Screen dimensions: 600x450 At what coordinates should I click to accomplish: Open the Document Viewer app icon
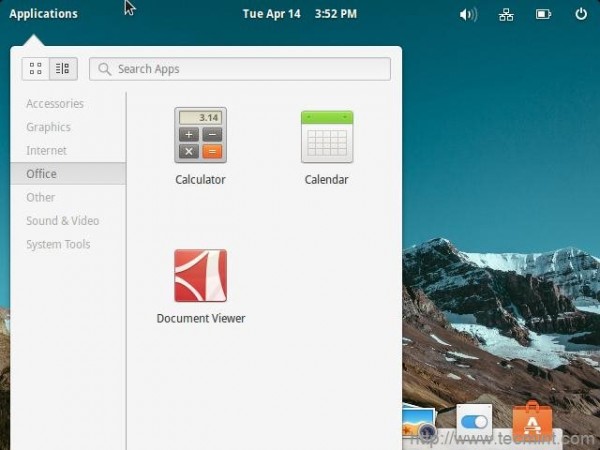[x=201, y=276]
